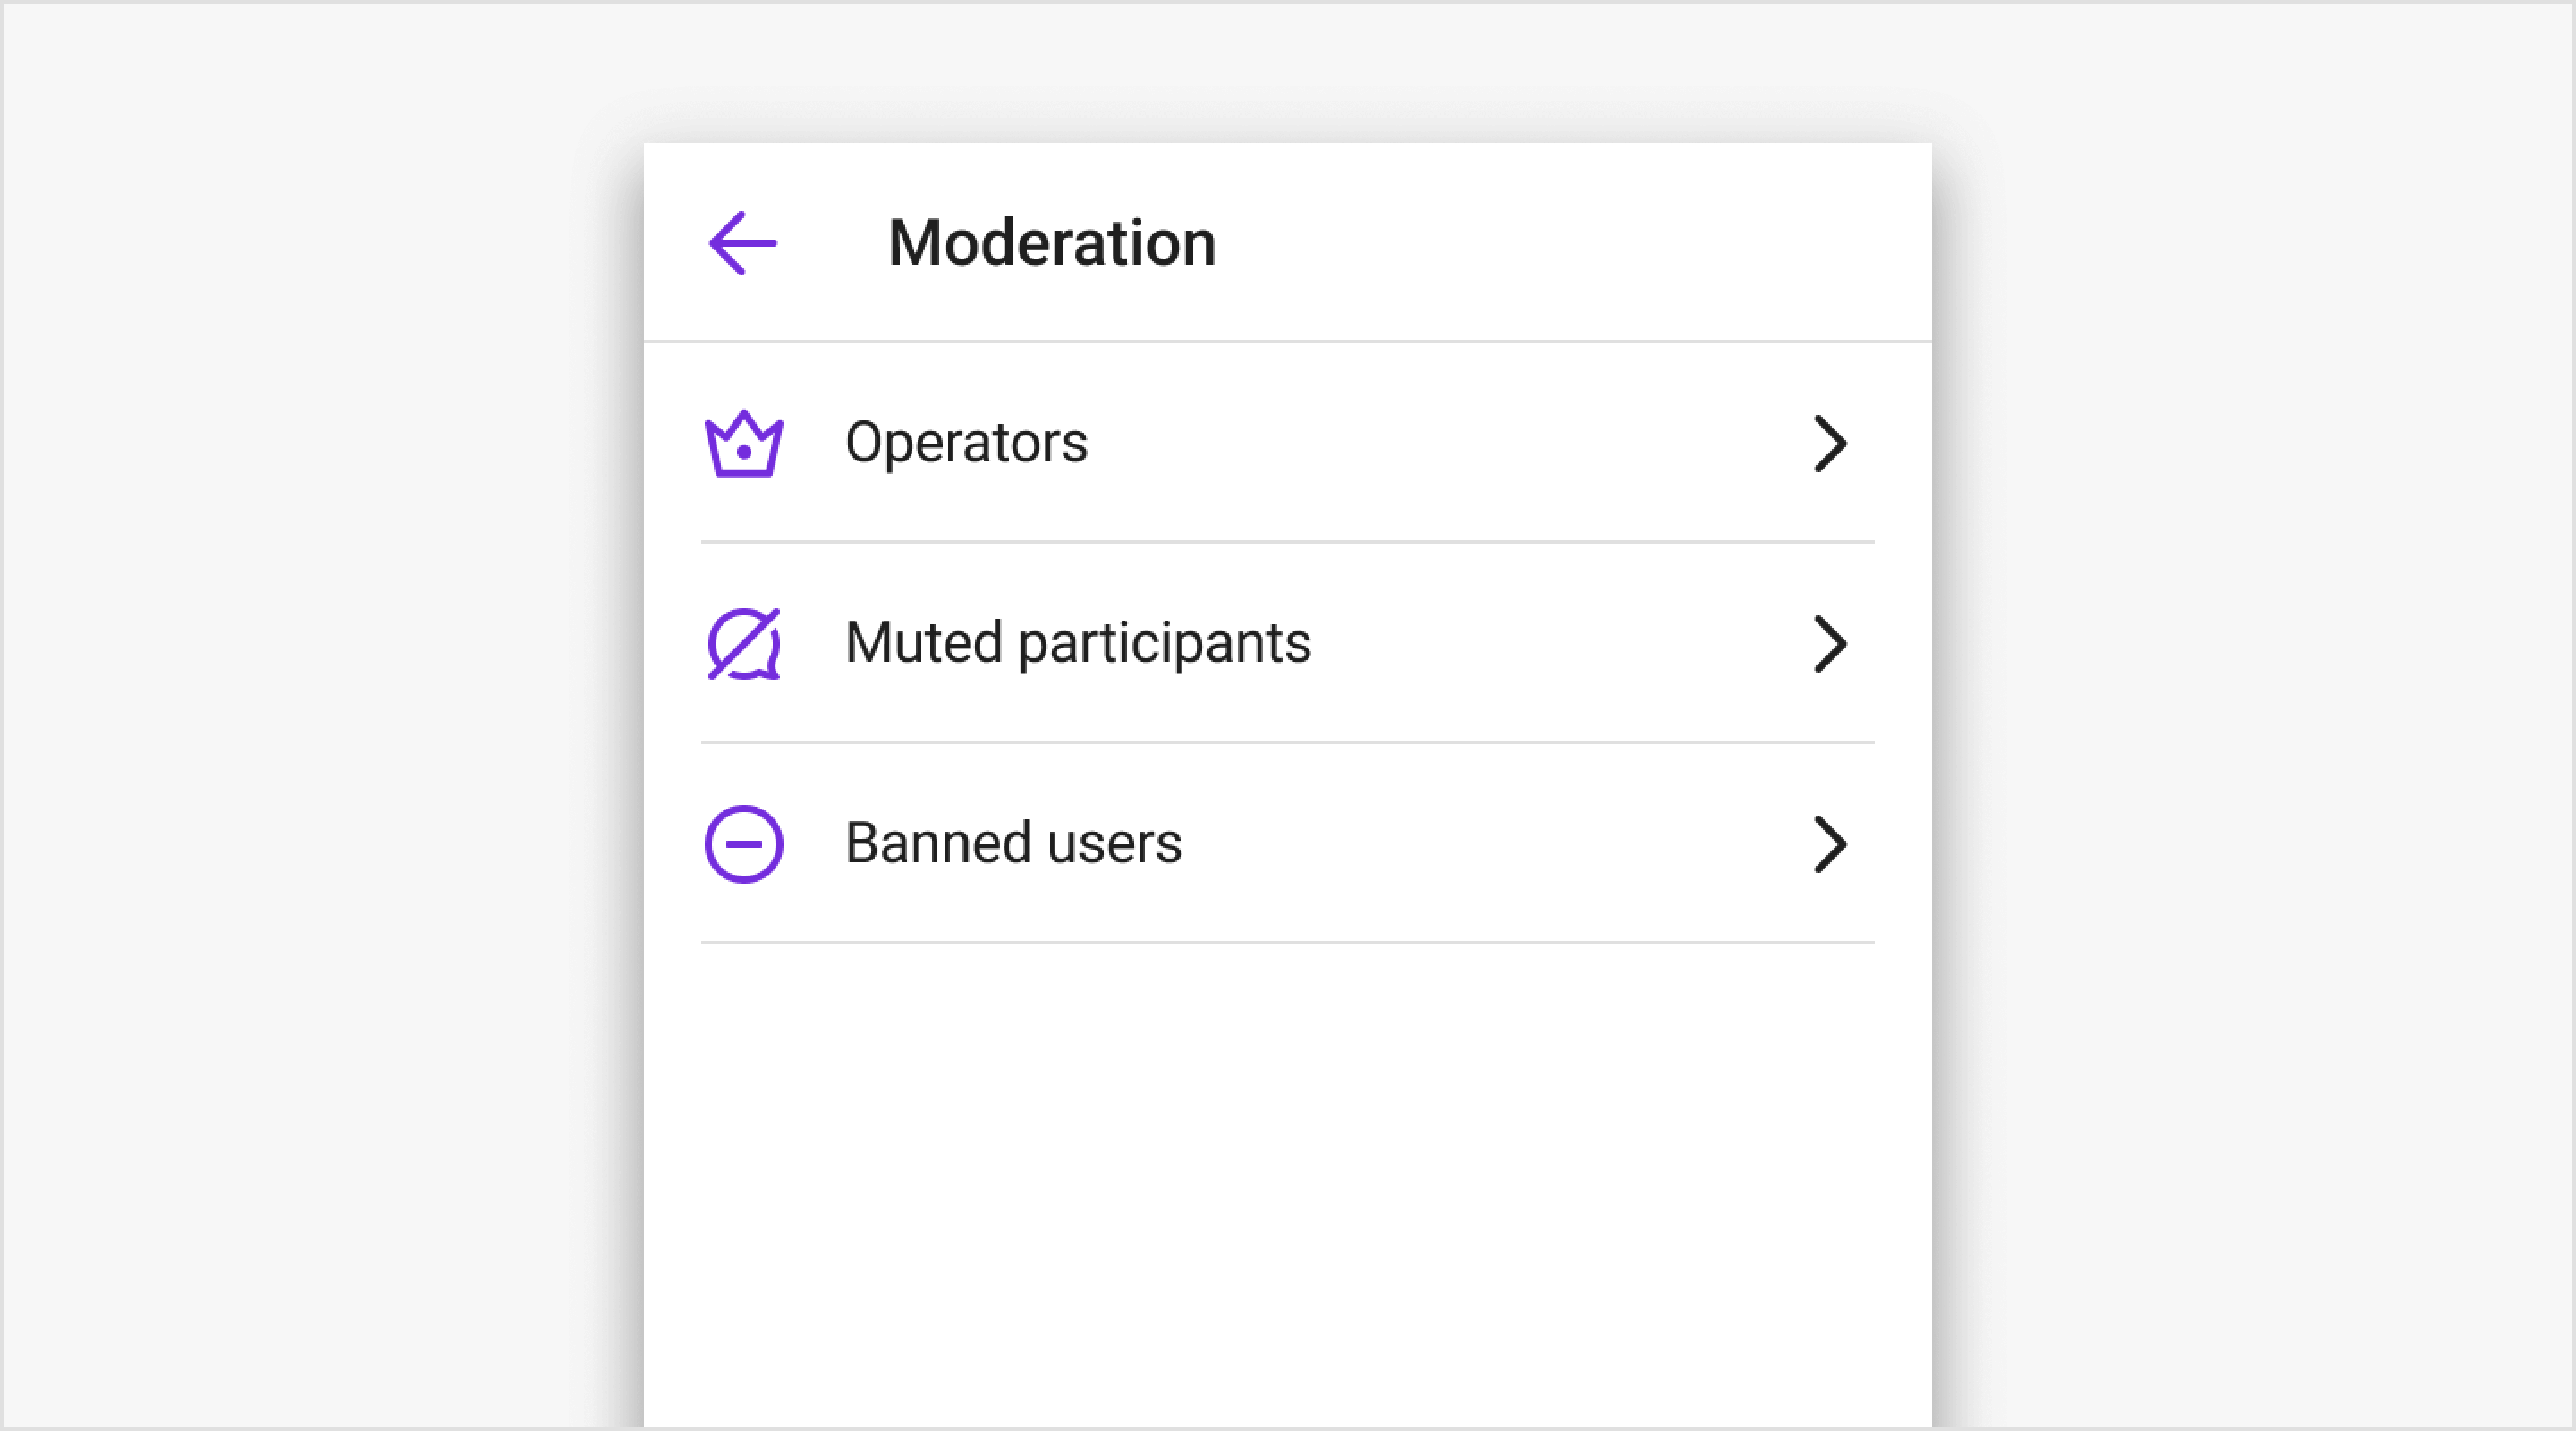This screenshot has width=2576, height=1431.
Task: Click the purple back arrow
Action: pos(742,243)
